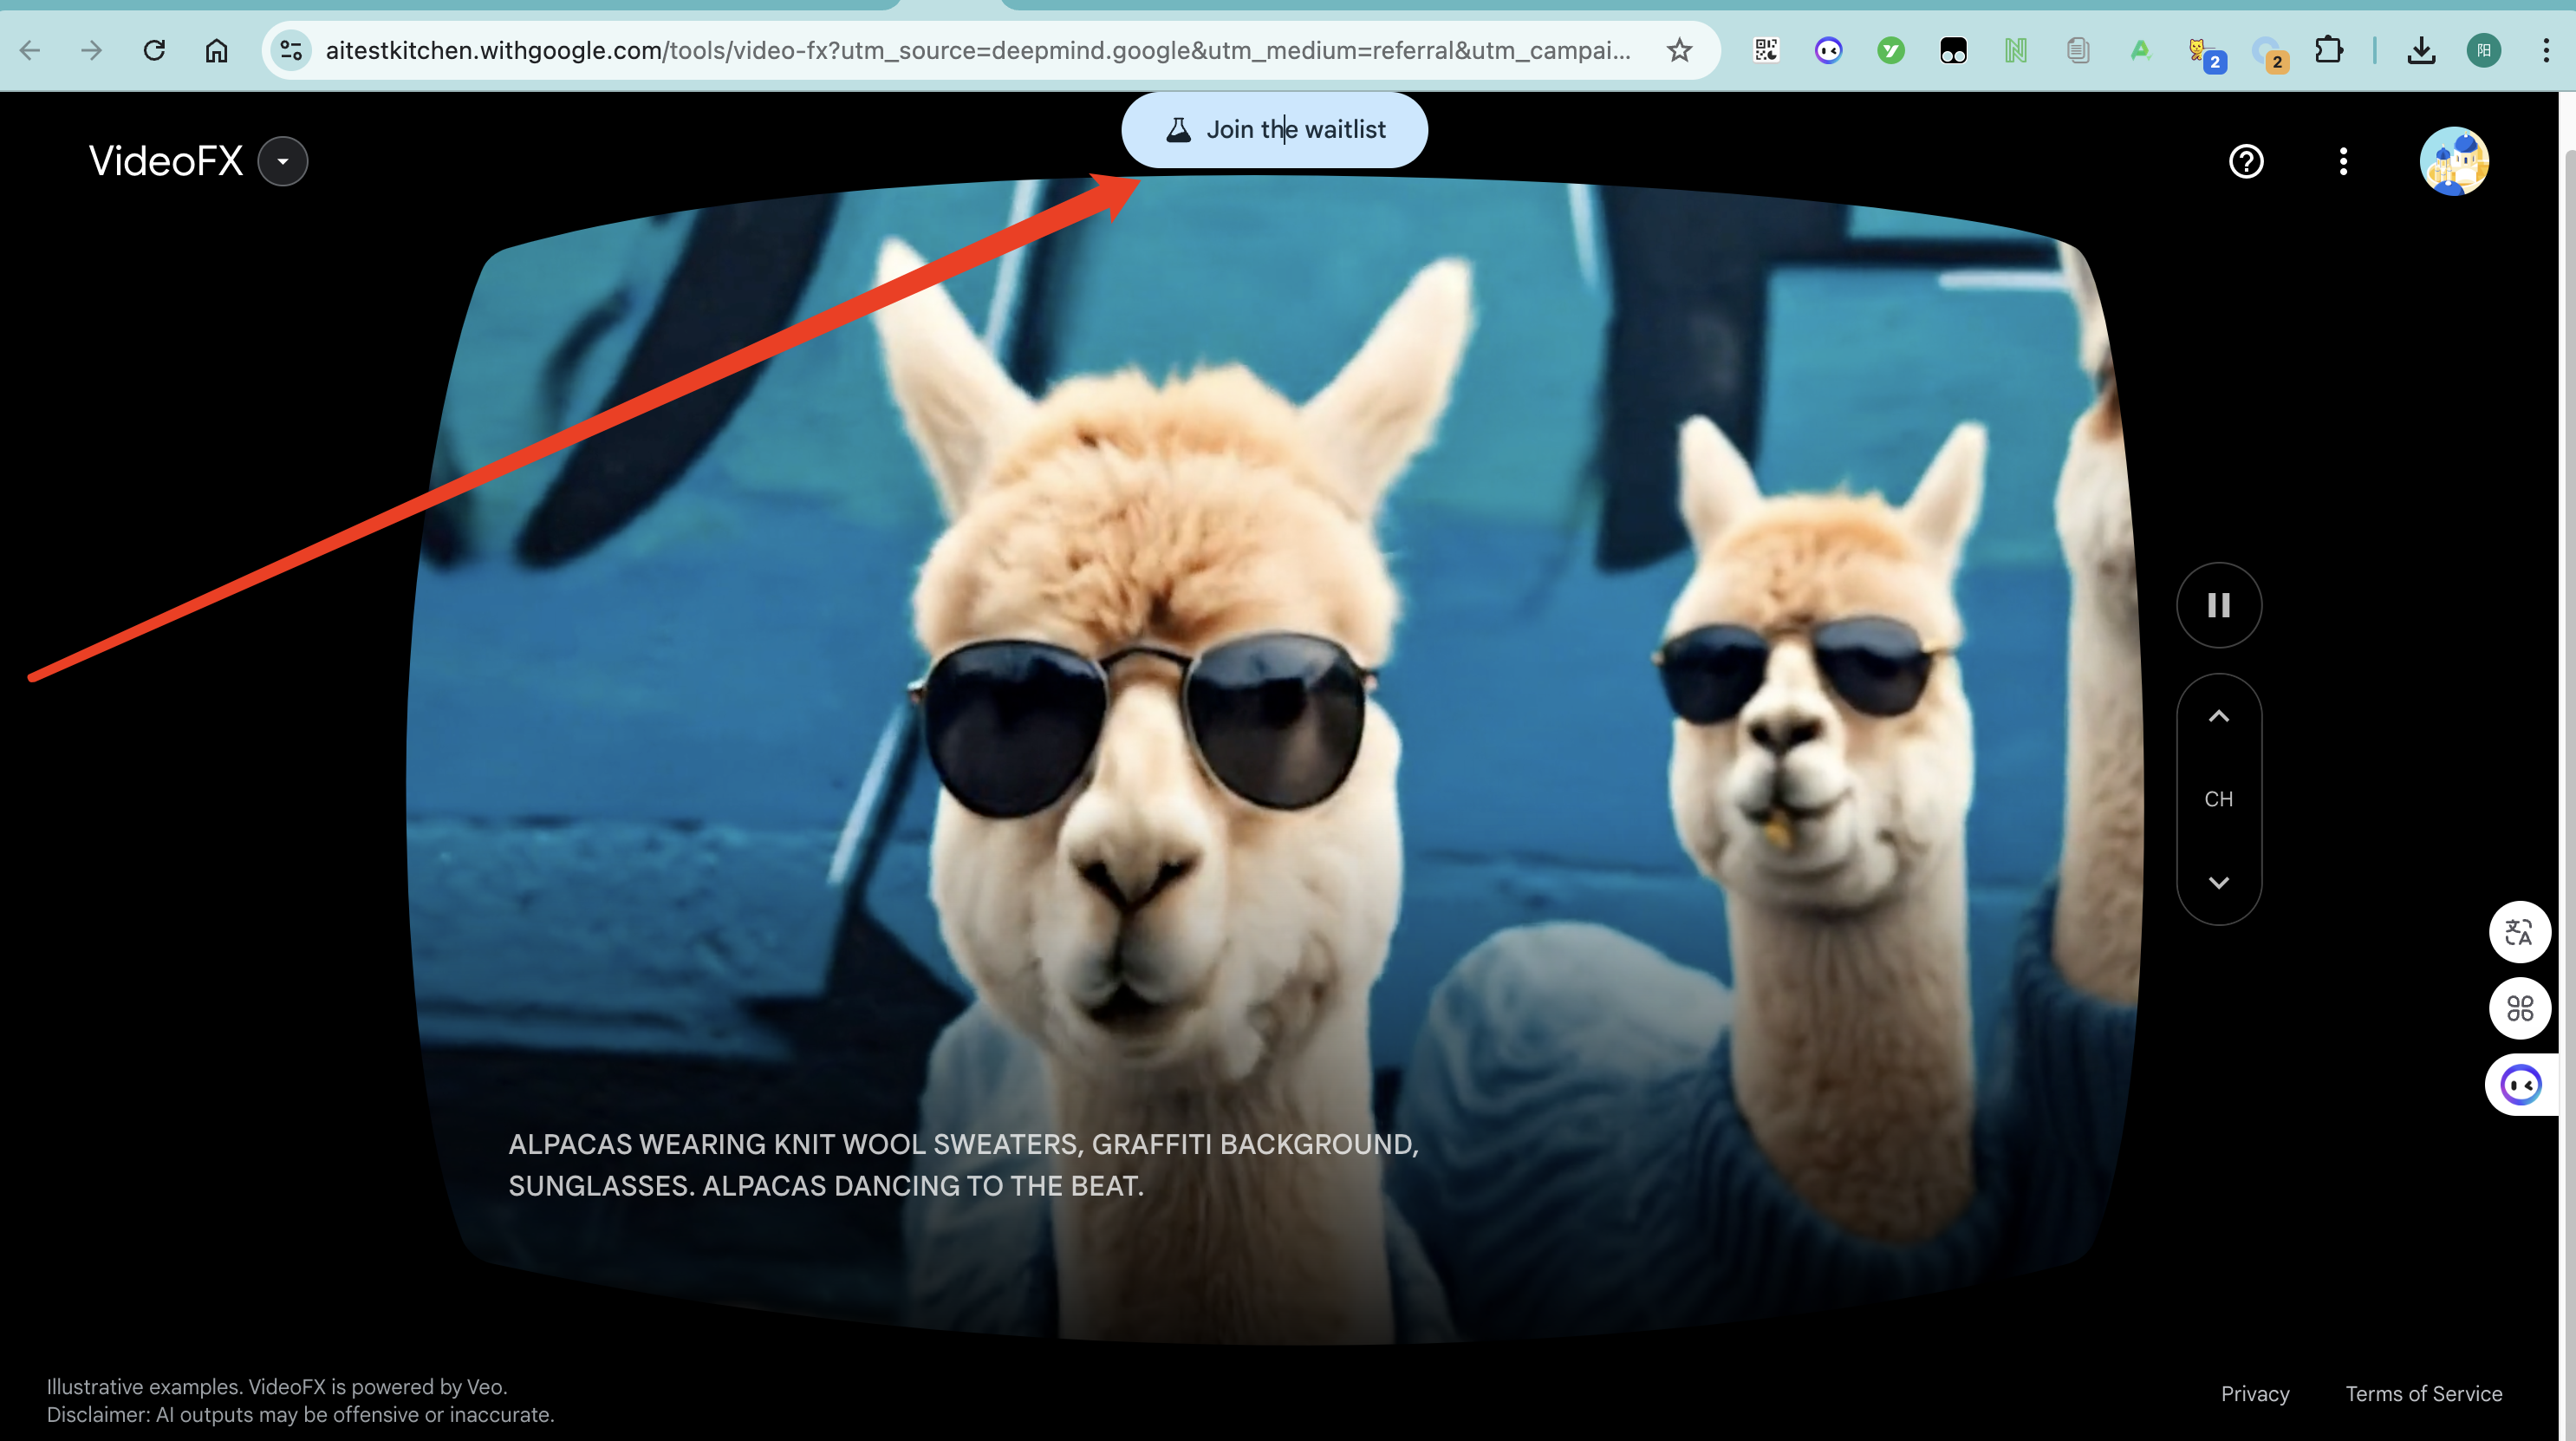Screen dimensions: 2576x1441
Task: Go to browser home page
Action: tap(216, 50)
